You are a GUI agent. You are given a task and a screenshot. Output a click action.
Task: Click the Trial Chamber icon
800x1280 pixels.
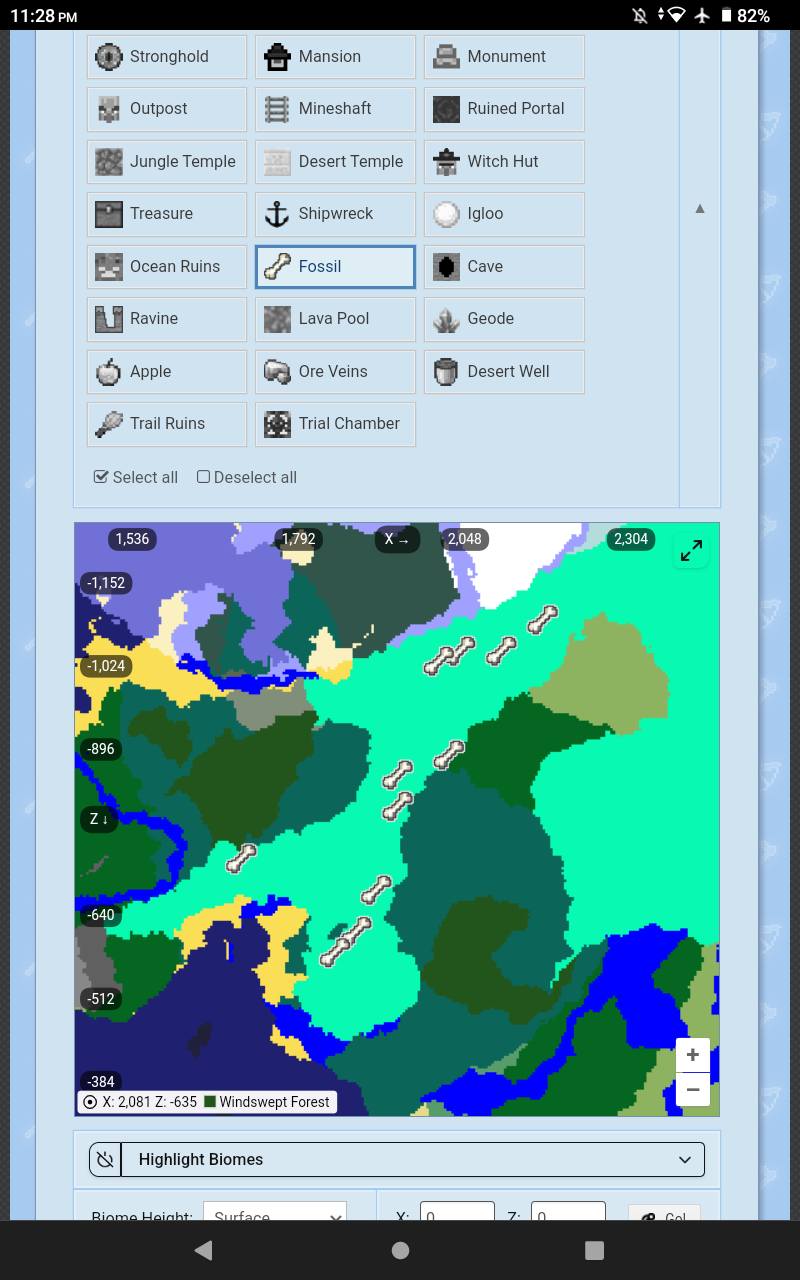coord(277,424)
